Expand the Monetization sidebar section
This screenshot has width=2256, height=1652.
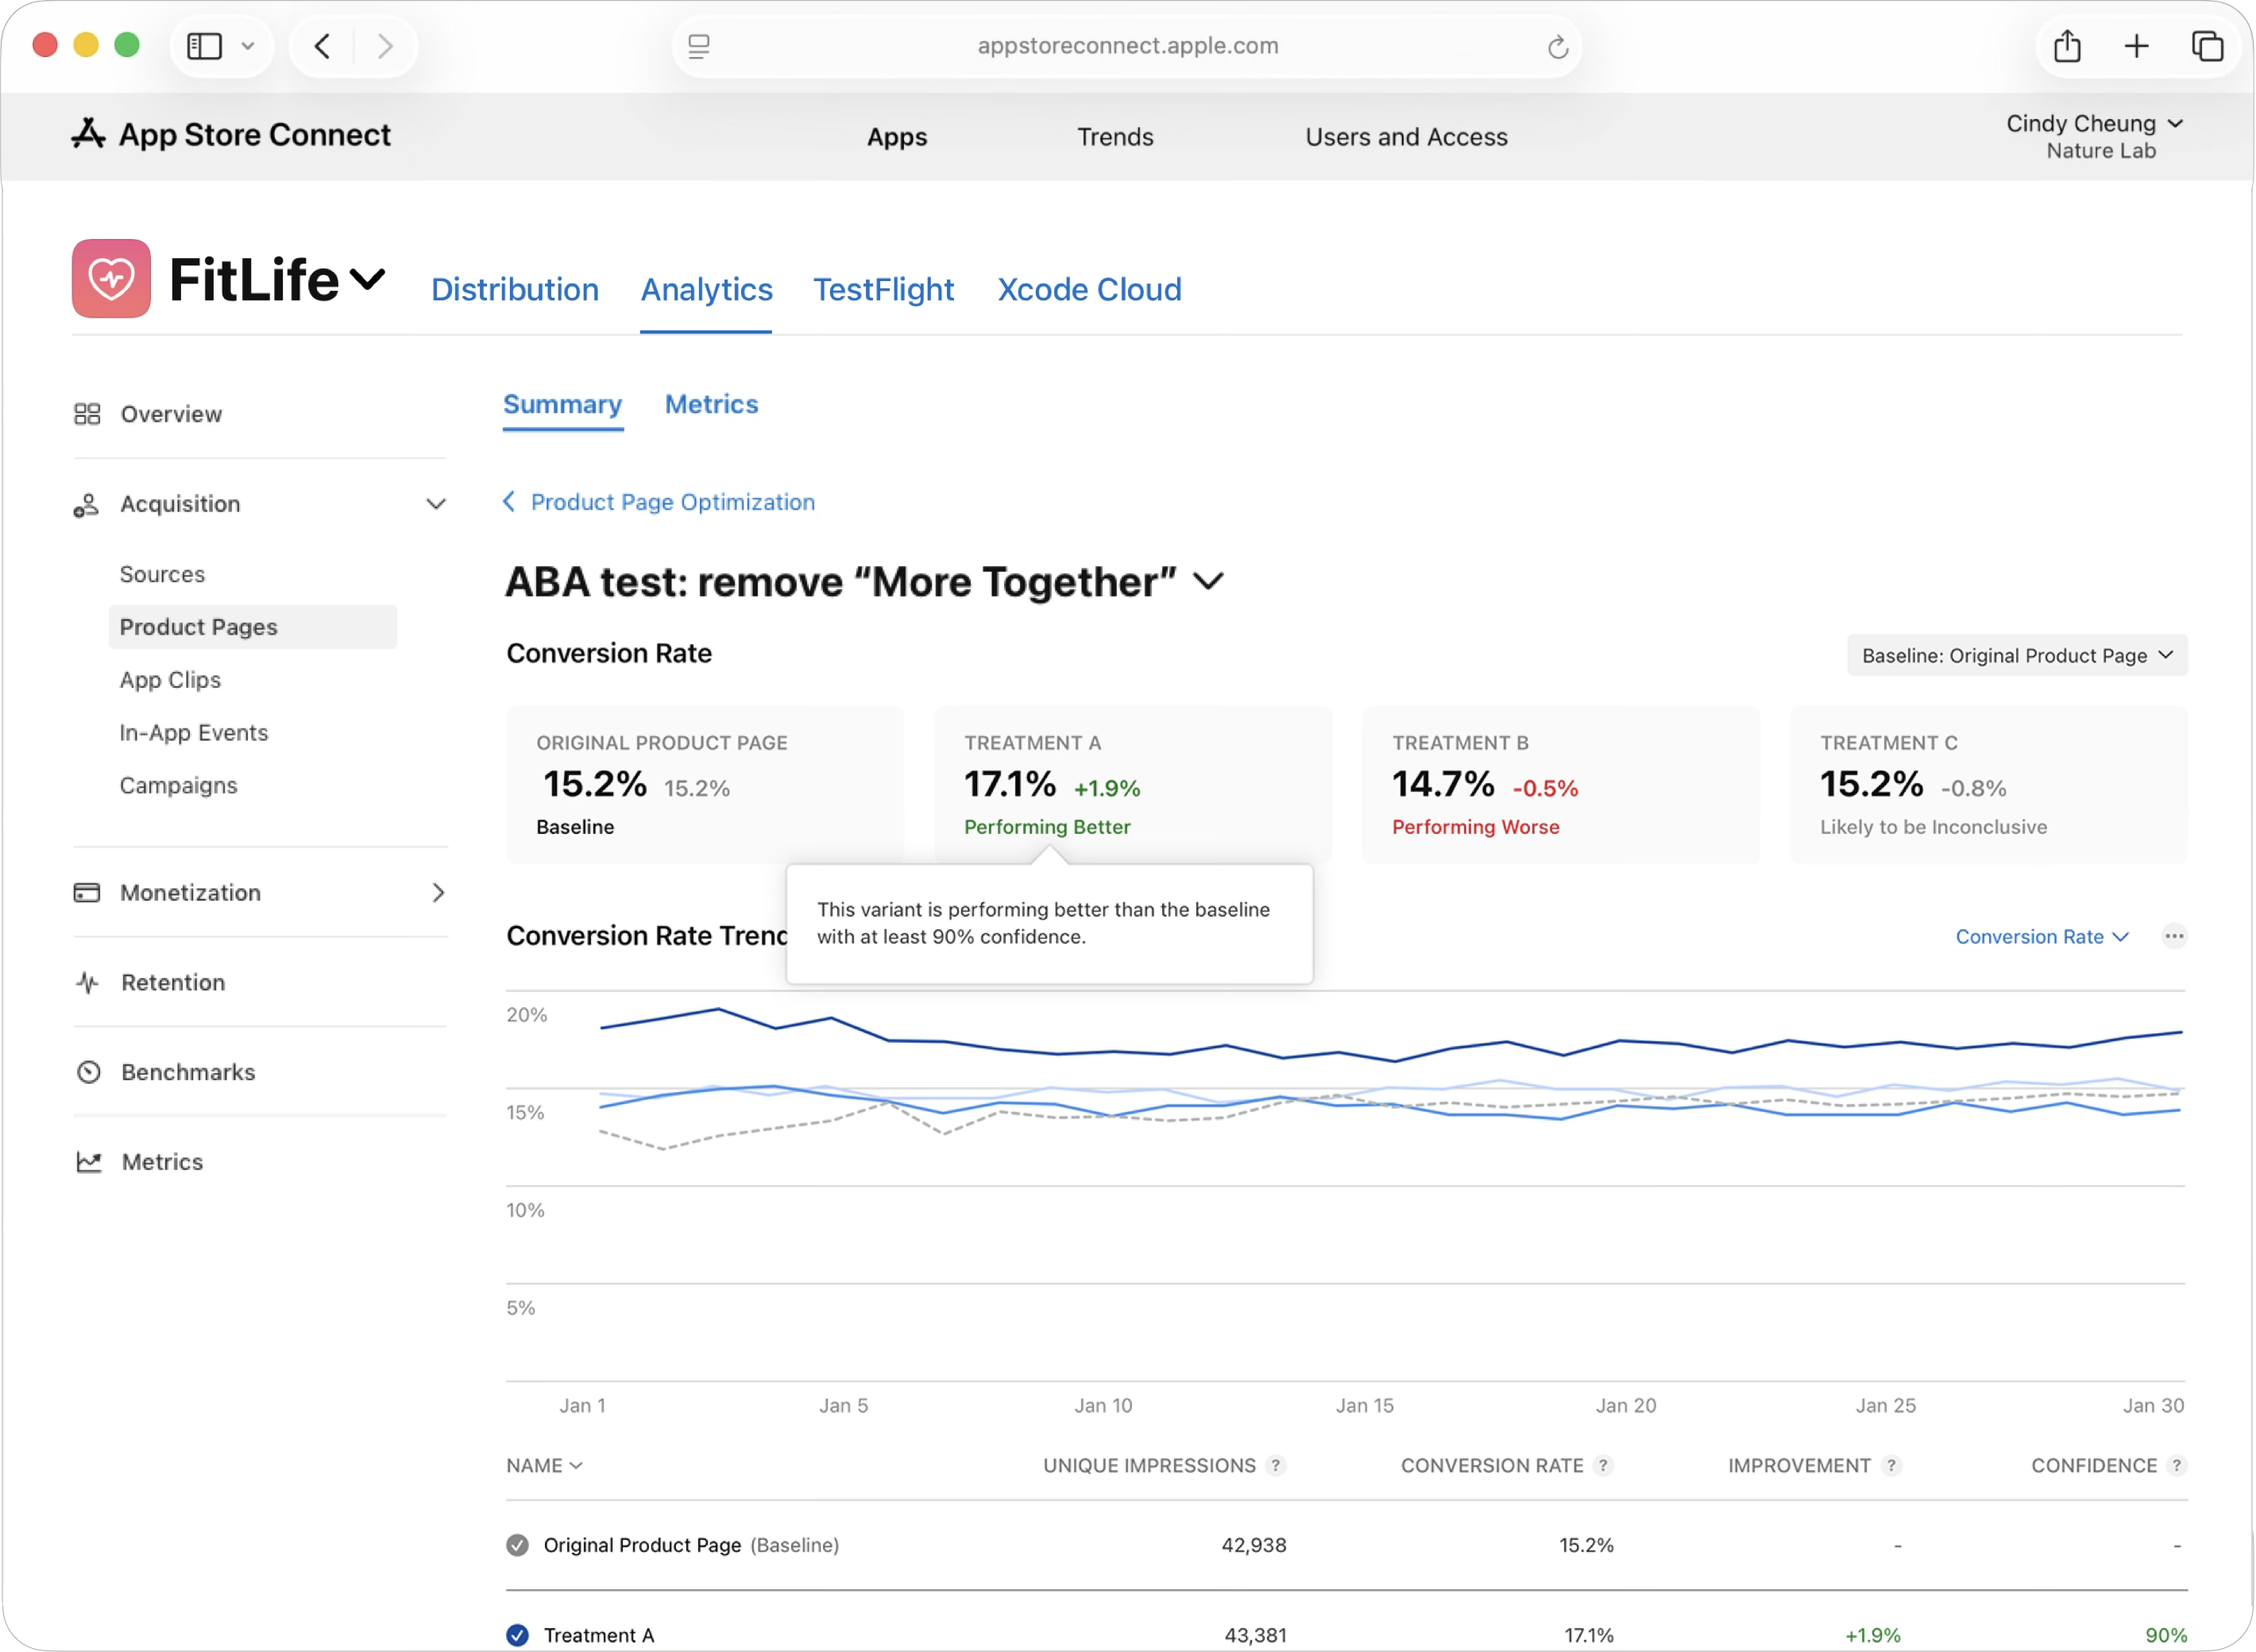(437, 892)
